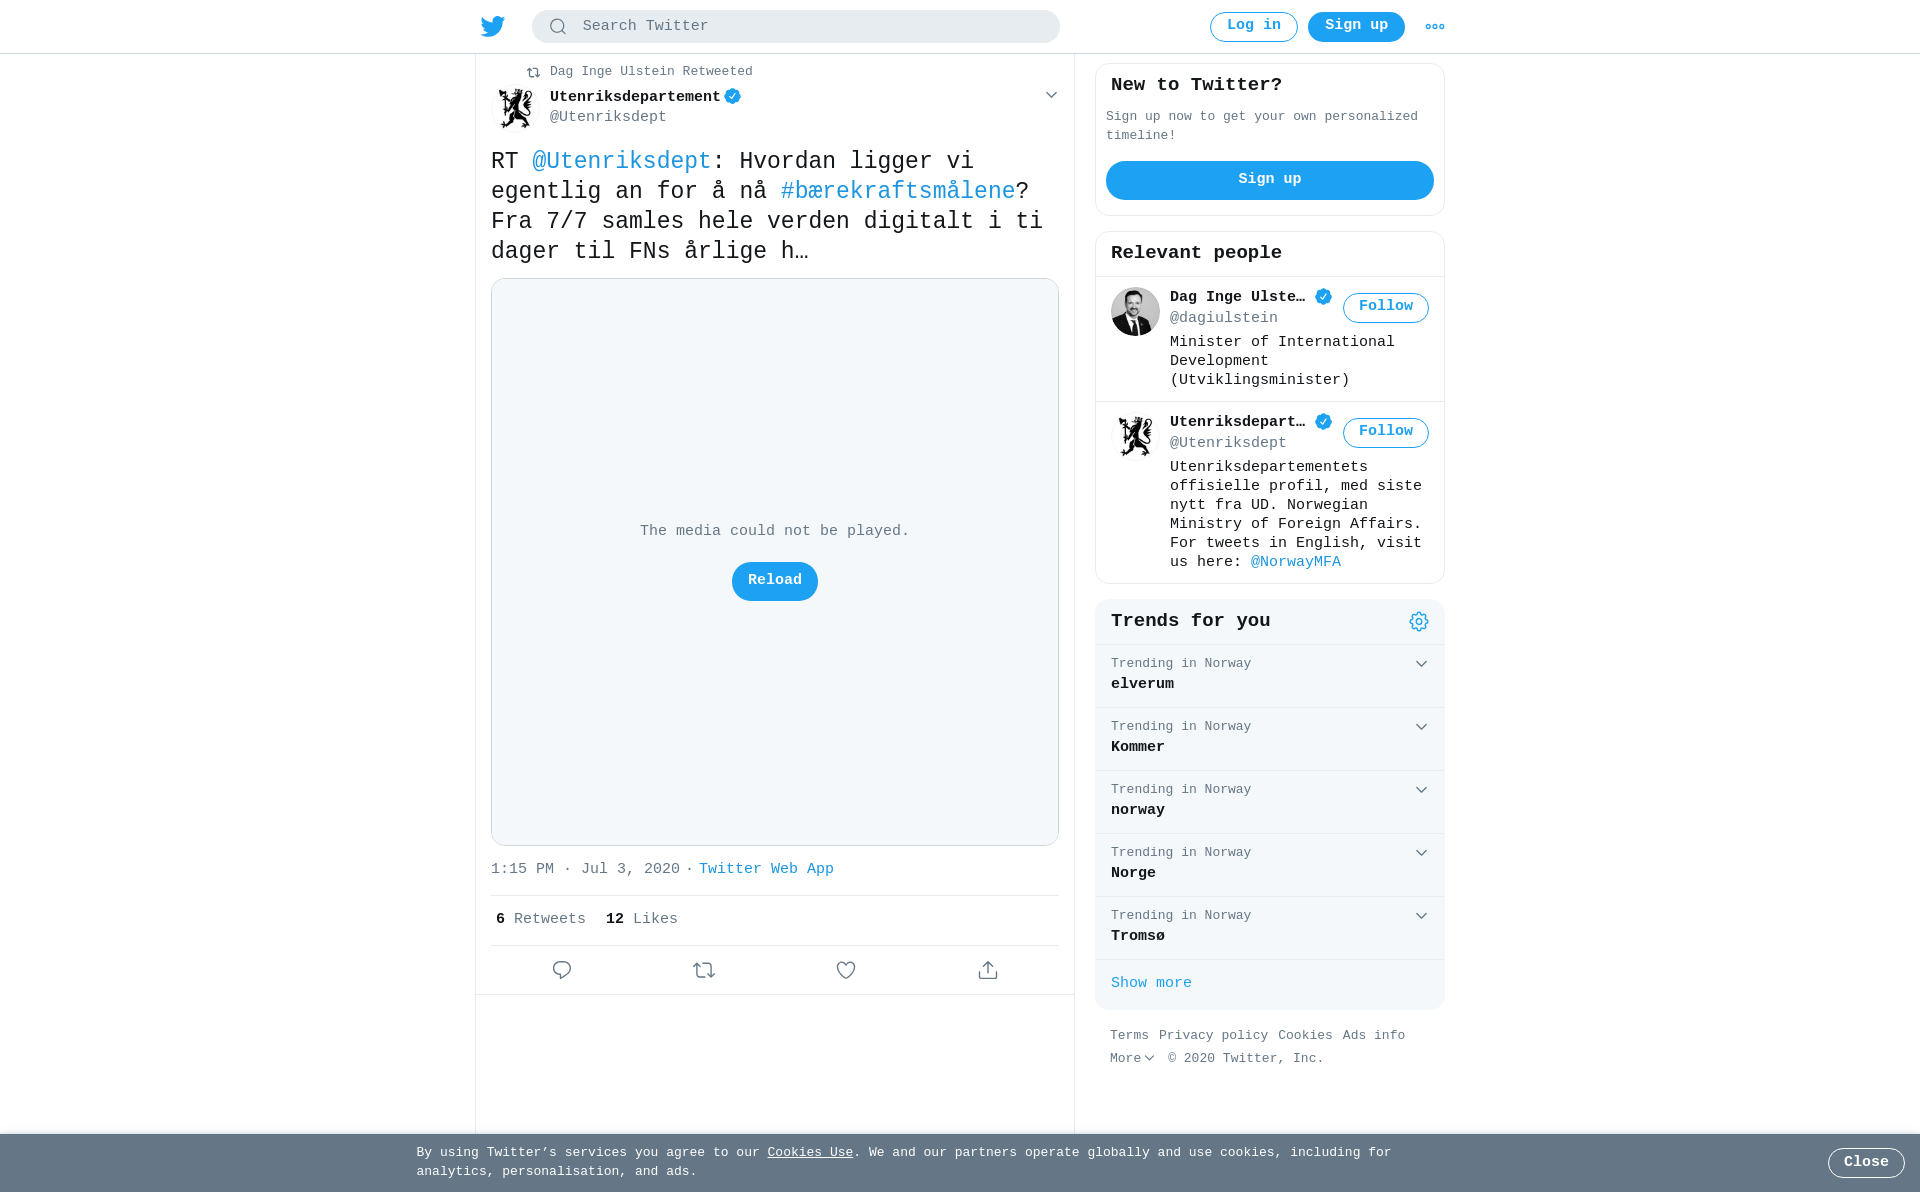This screenshot has height=1192, width=1920.
Task: Expand the tweet options chevron
Action: click(x=1051, y=95)
